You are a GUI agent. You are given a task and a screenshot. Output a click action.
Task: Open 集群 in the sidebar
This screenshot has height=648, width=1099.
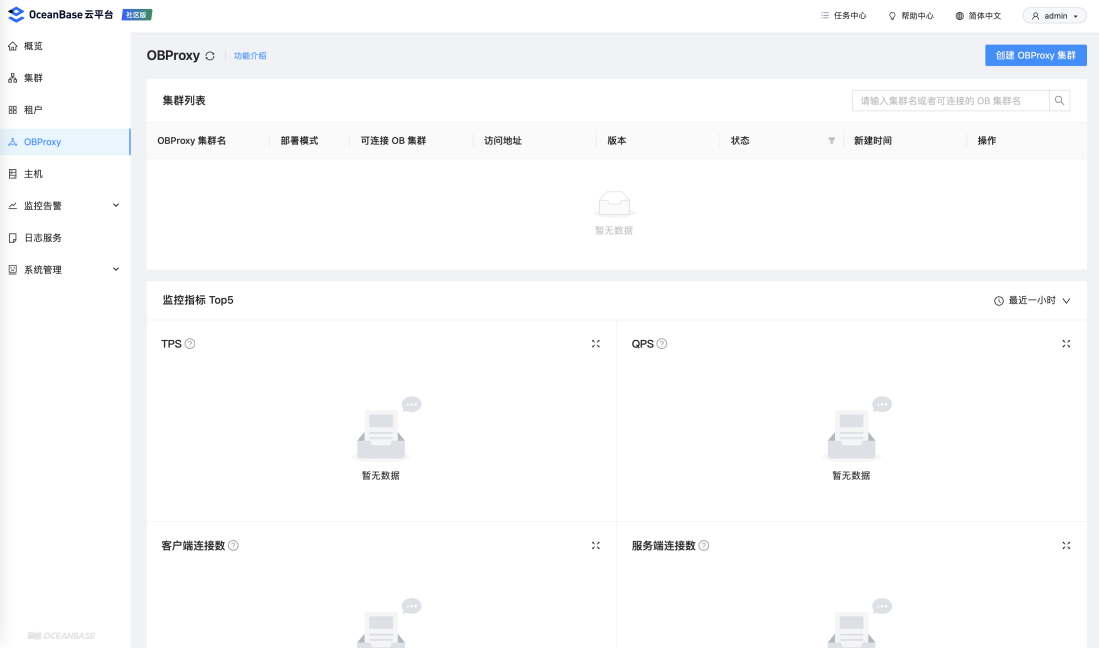(x=65, y=78)
